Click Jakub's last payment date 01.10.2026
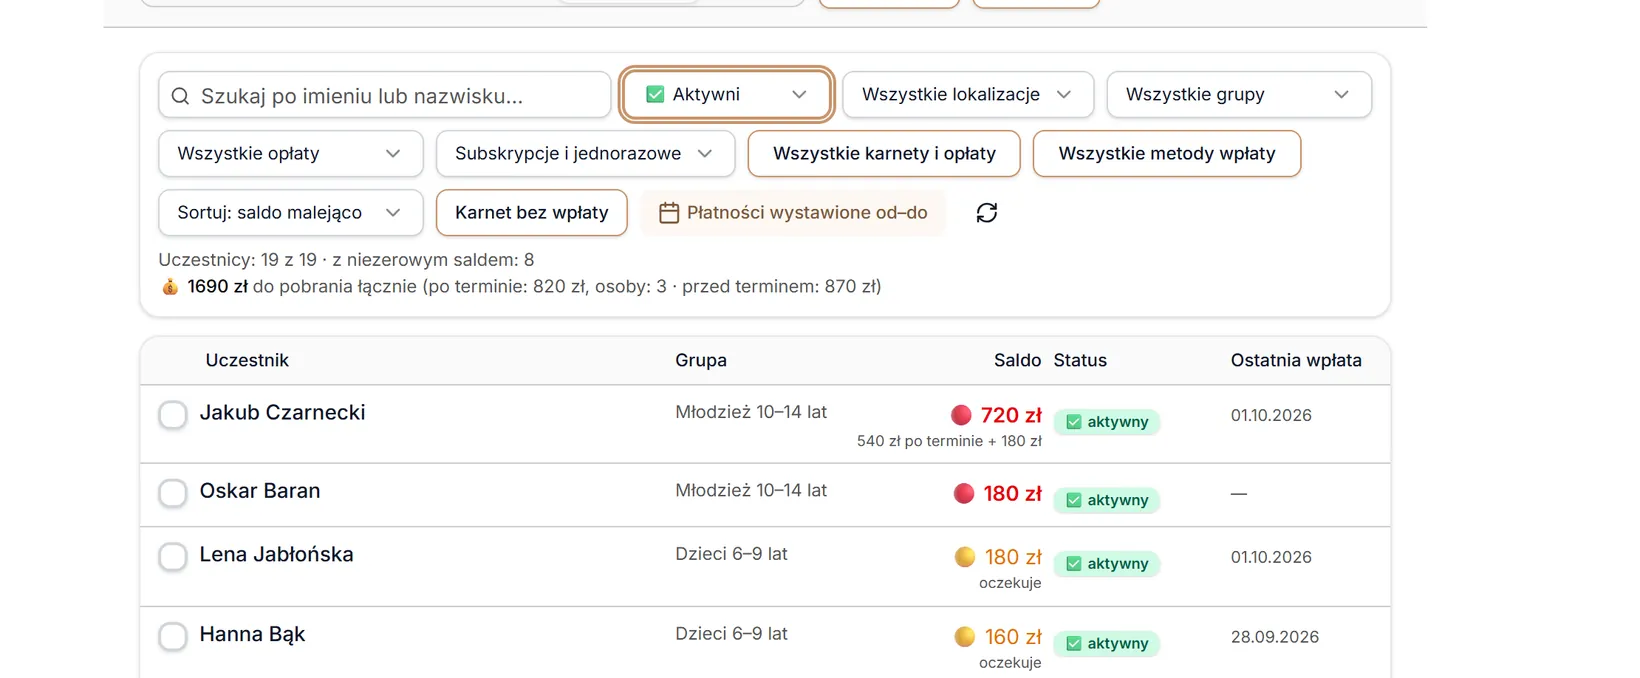Screen dimensions: 1640x678 click(1271, 415)
